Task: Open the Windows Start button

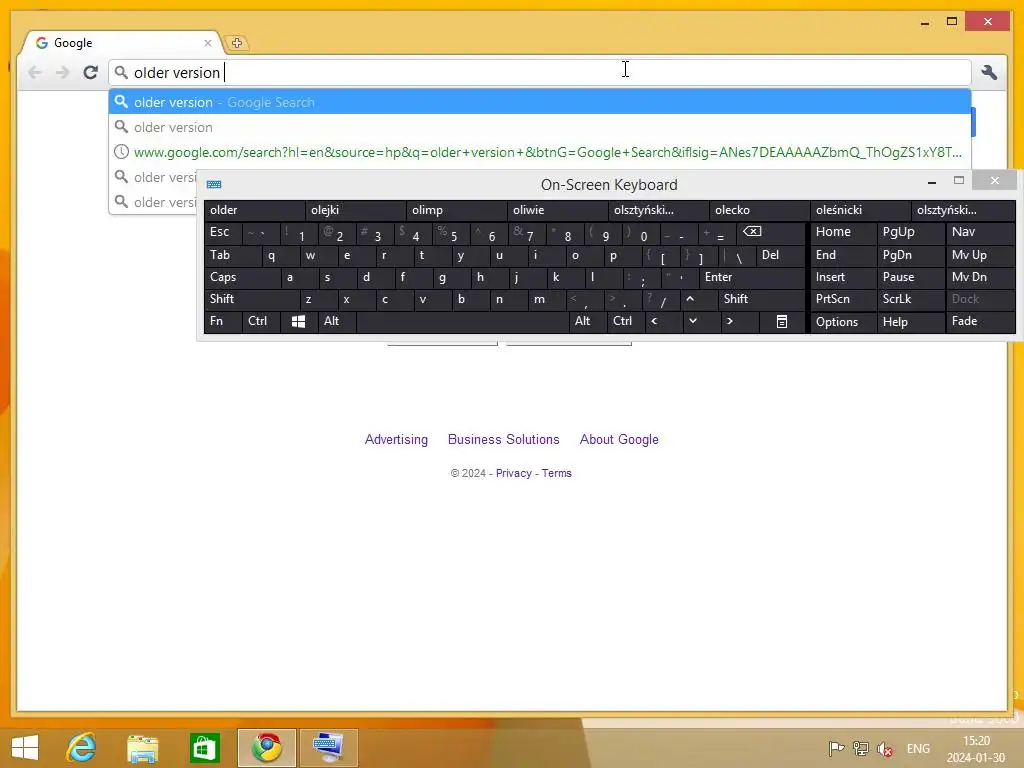Action: click(25, 748)
